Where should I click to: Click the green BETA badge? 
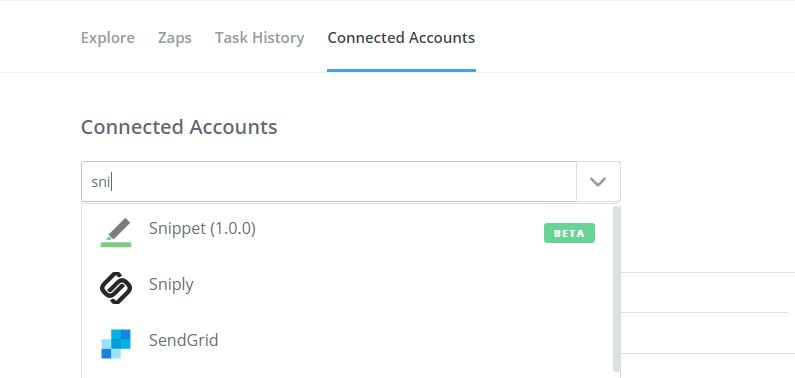(x=569, y=233)
